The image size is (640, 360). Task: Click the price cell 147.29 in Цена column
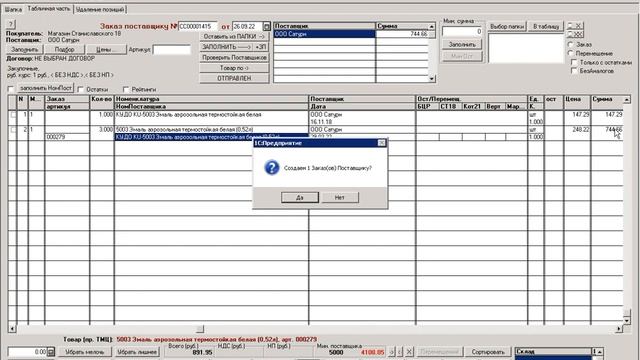577,115
